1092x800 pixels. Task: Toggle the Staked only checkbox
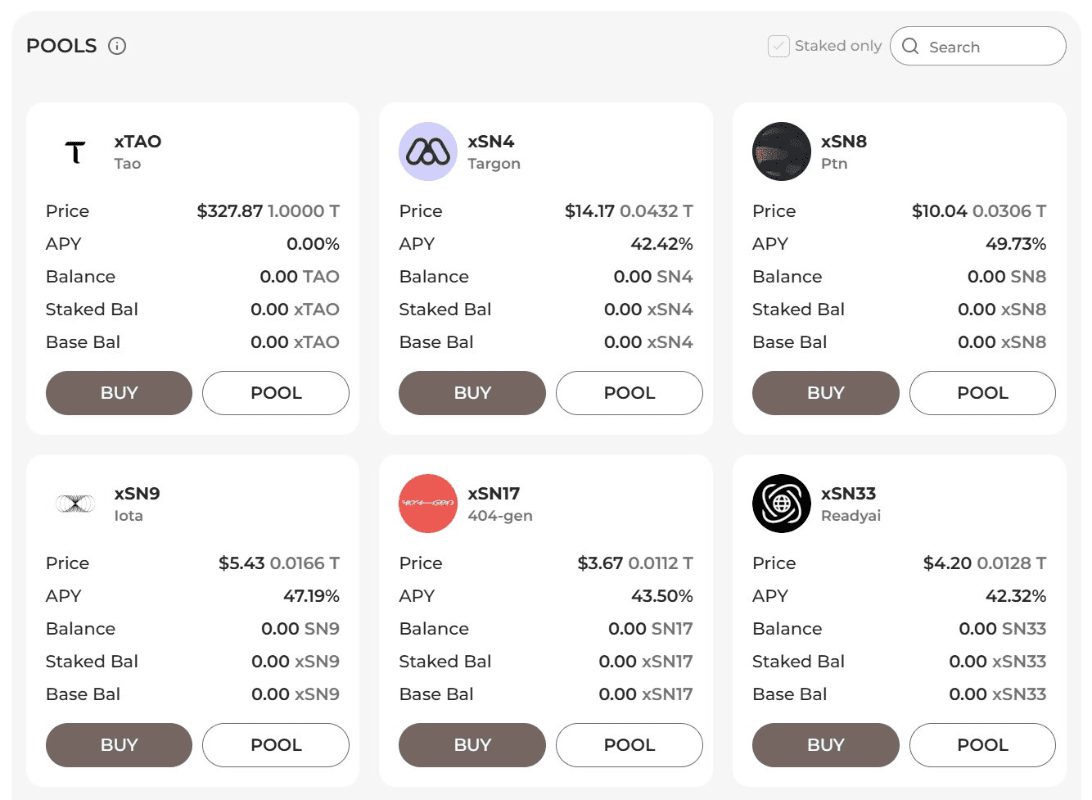coord(779,46)
